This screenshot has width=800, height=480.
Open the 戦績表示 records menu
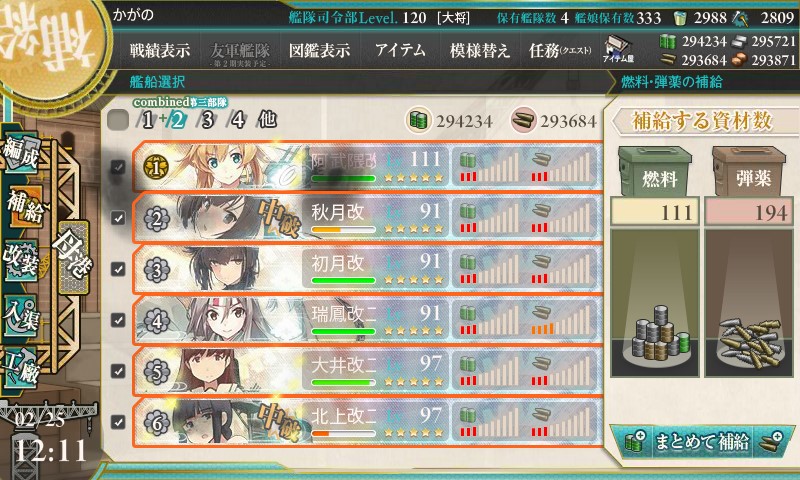[160, 50]
